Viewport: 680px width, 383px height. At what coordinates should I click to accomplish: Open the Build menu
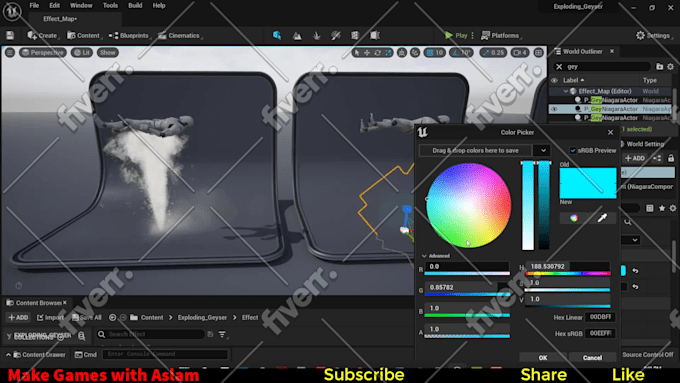point(135,6)
